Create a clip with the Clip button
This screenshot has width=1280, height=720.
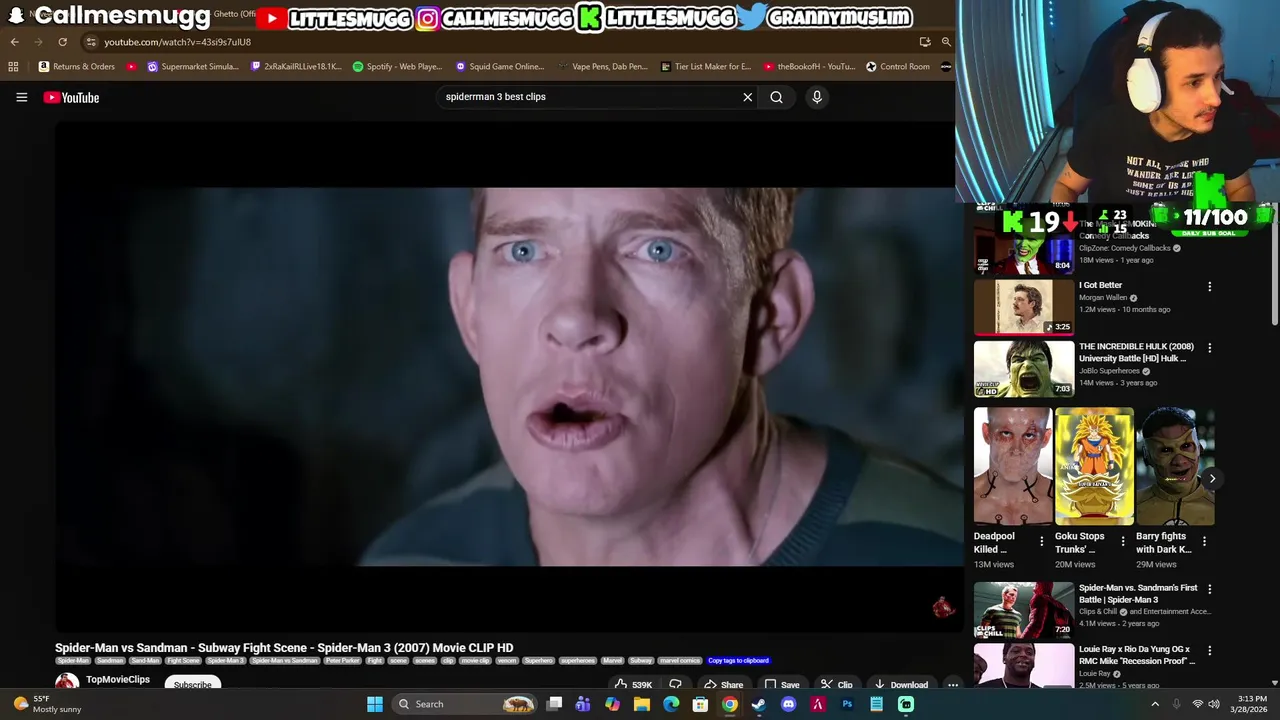837,684
